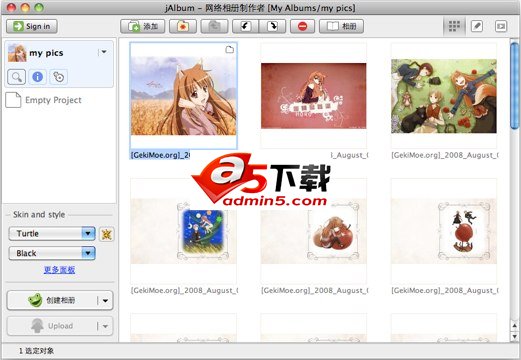Select the green picnic group thumbnail
The height and width of the screenshot is (360, 521).
click(444, 96)
